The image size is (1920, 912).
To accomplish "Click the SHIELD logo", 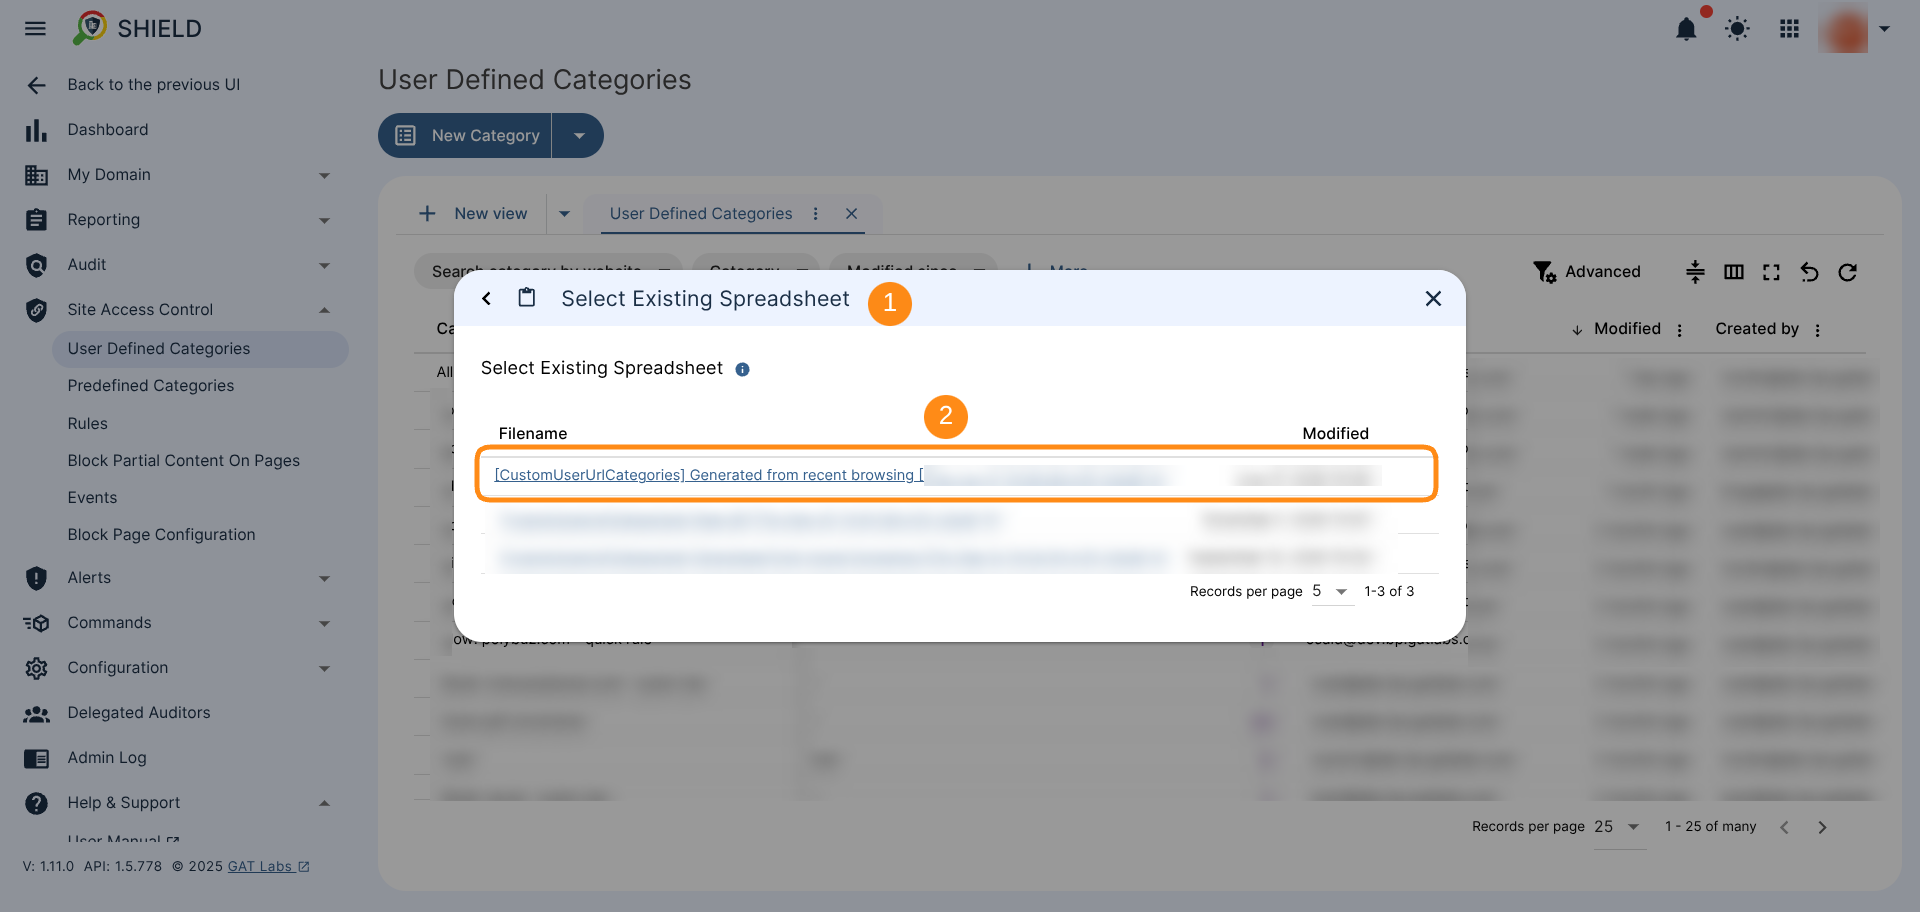I will (138, 28).
